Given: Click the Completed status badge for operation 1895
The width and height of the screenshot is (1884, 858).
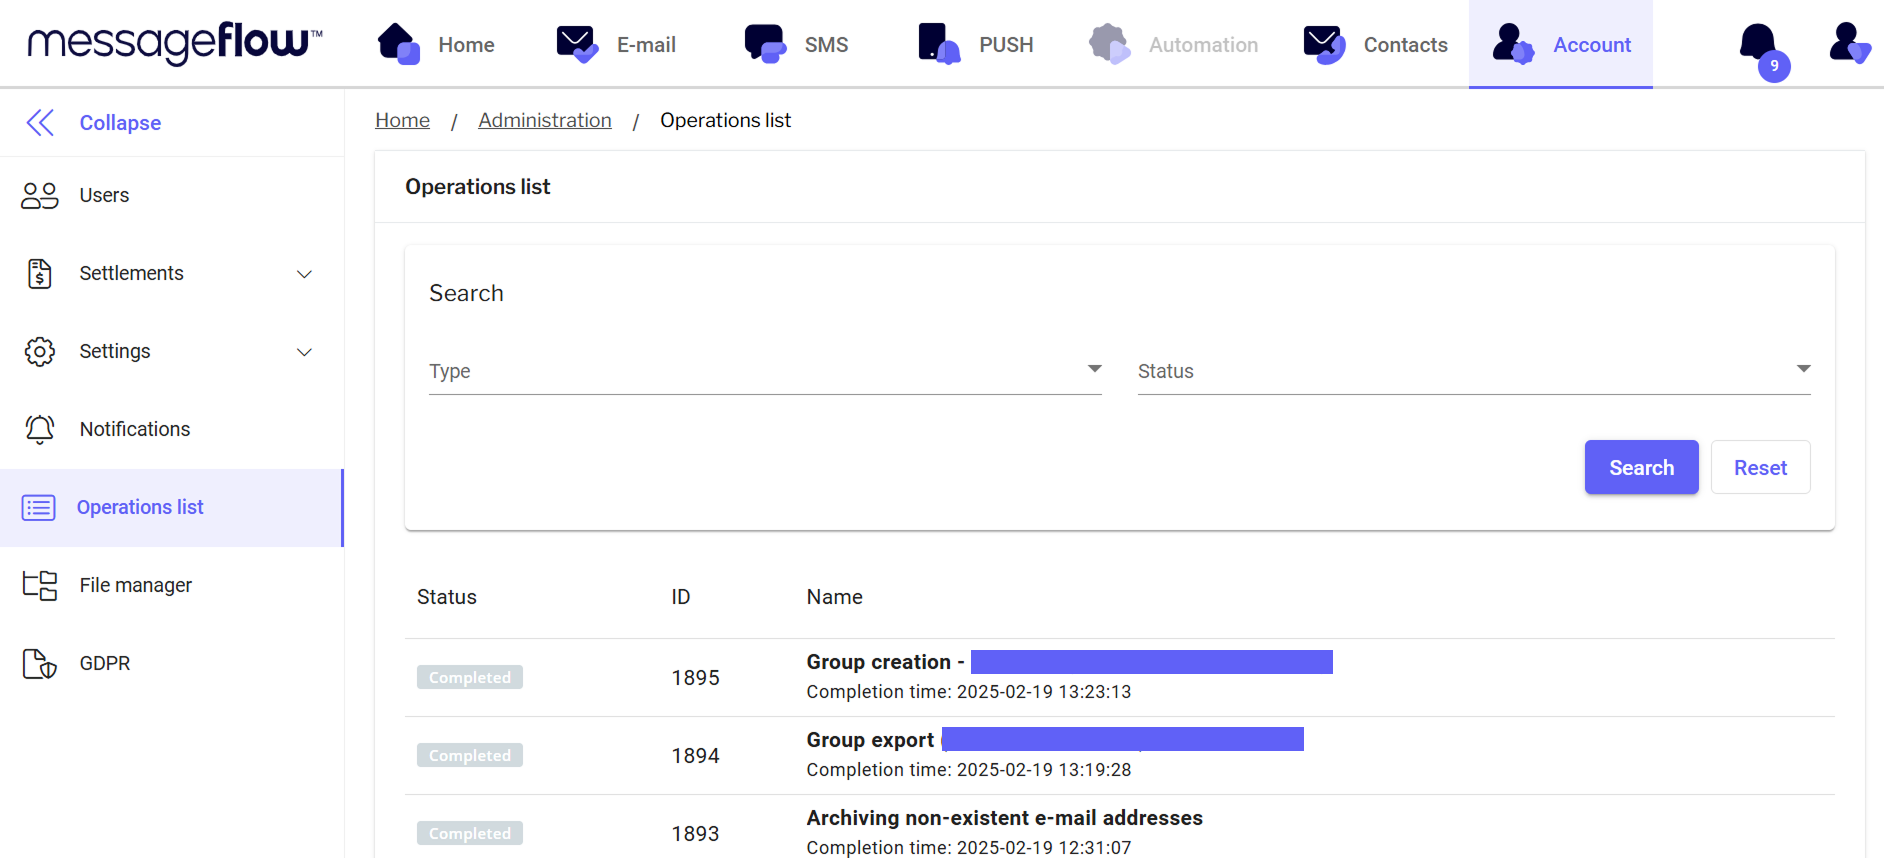Looking at the screenshot, I should coord(470,678).
